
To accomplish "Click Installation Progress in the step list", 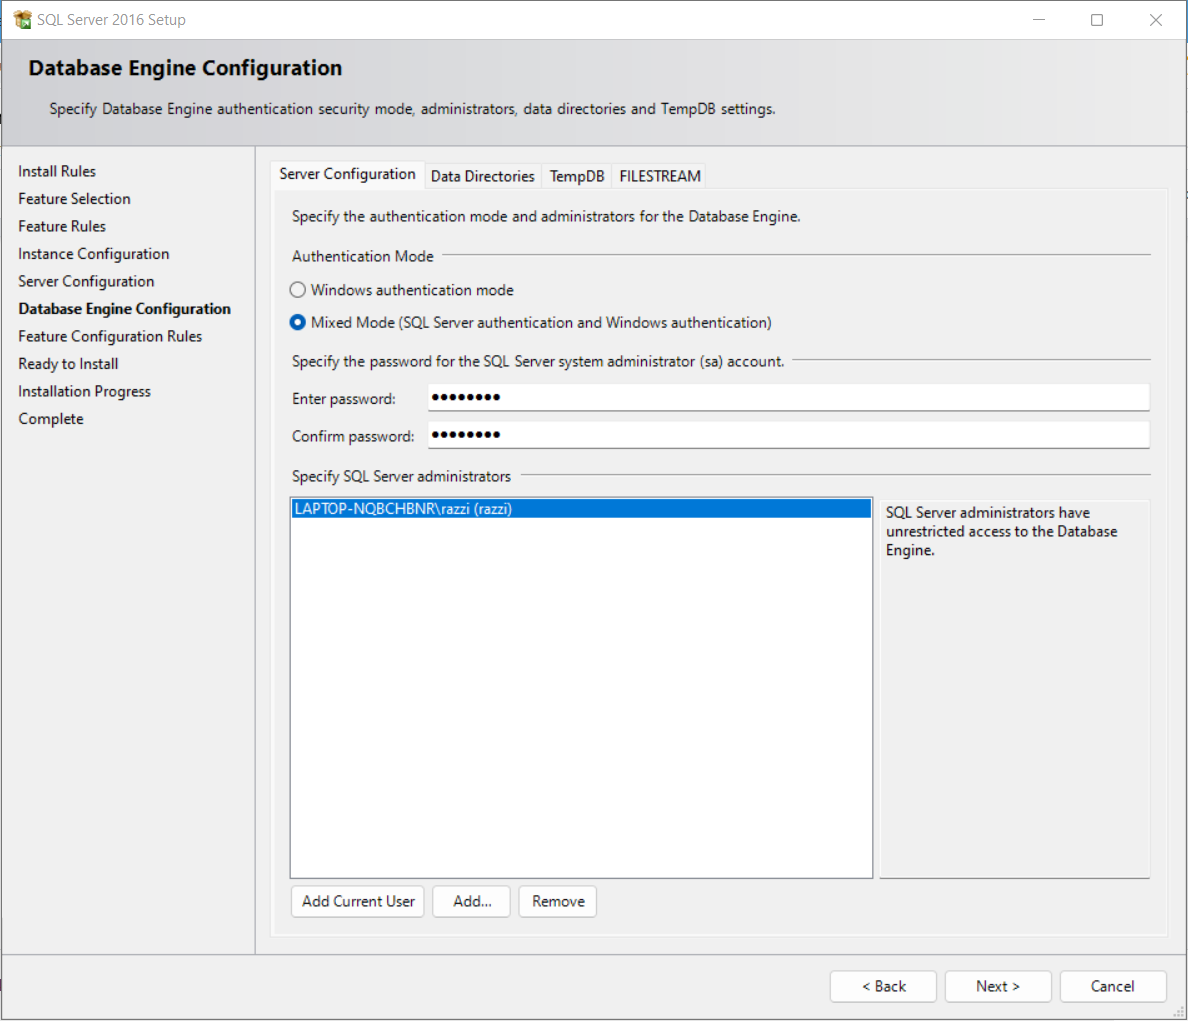I will tap(84, 392).
